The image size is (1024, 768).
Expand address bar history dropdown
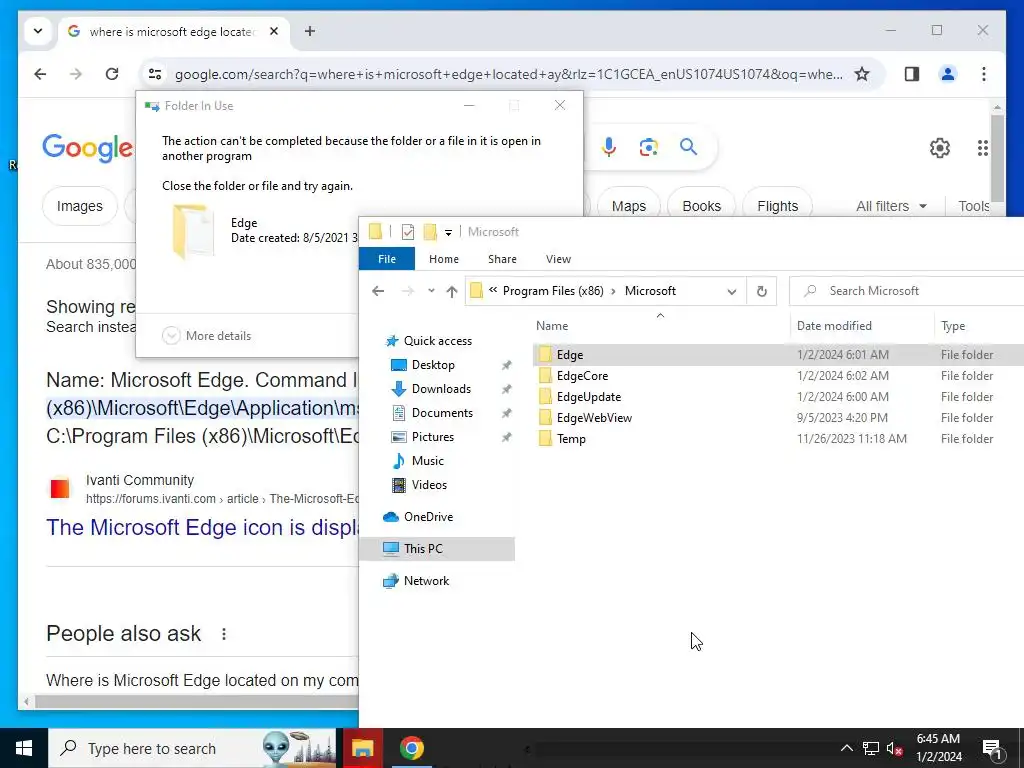click(731, 292)
